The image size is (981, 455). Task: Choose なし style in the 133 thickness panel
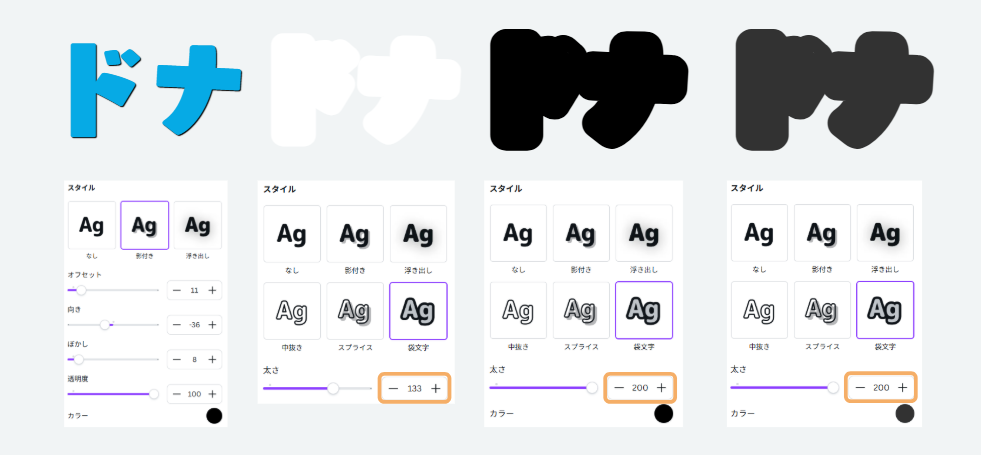click(292, 234)
